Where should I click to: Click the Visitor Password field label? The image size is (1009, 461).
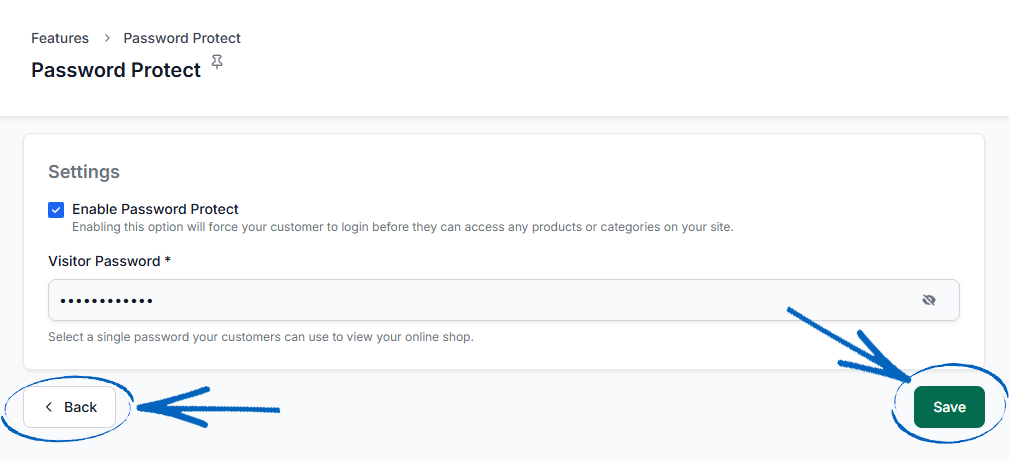tap(104, 261)
